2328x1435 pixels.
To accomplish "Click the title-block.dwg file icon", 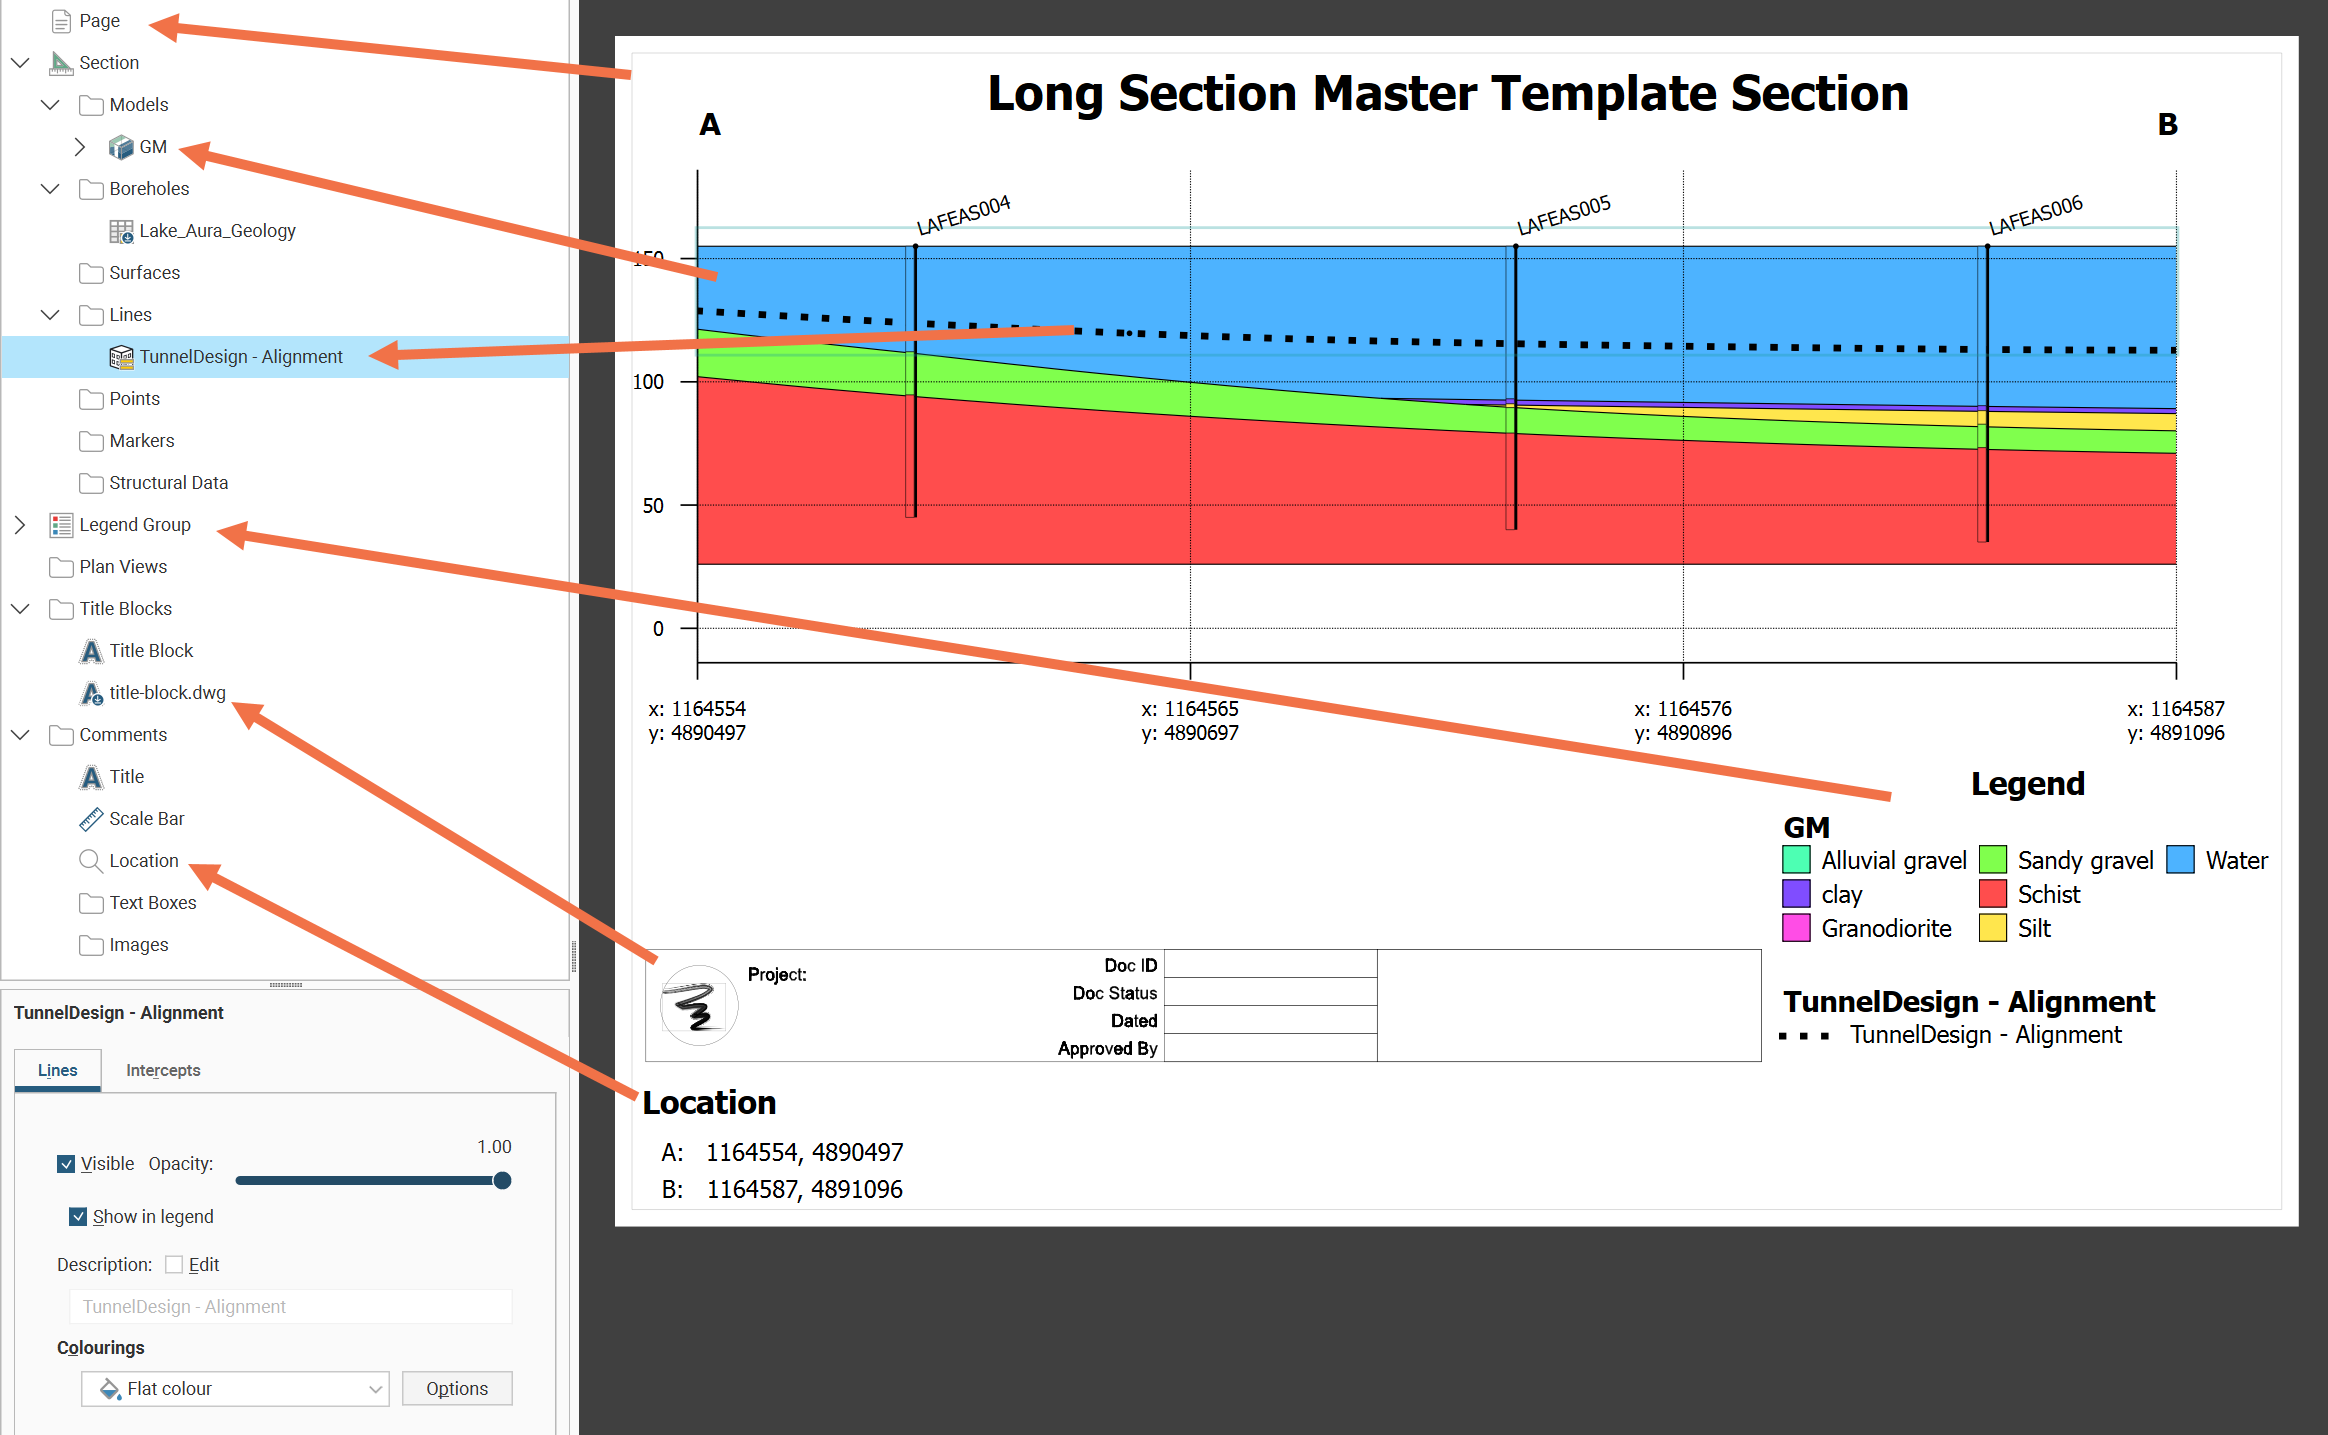I will click(x=91, y=693).
